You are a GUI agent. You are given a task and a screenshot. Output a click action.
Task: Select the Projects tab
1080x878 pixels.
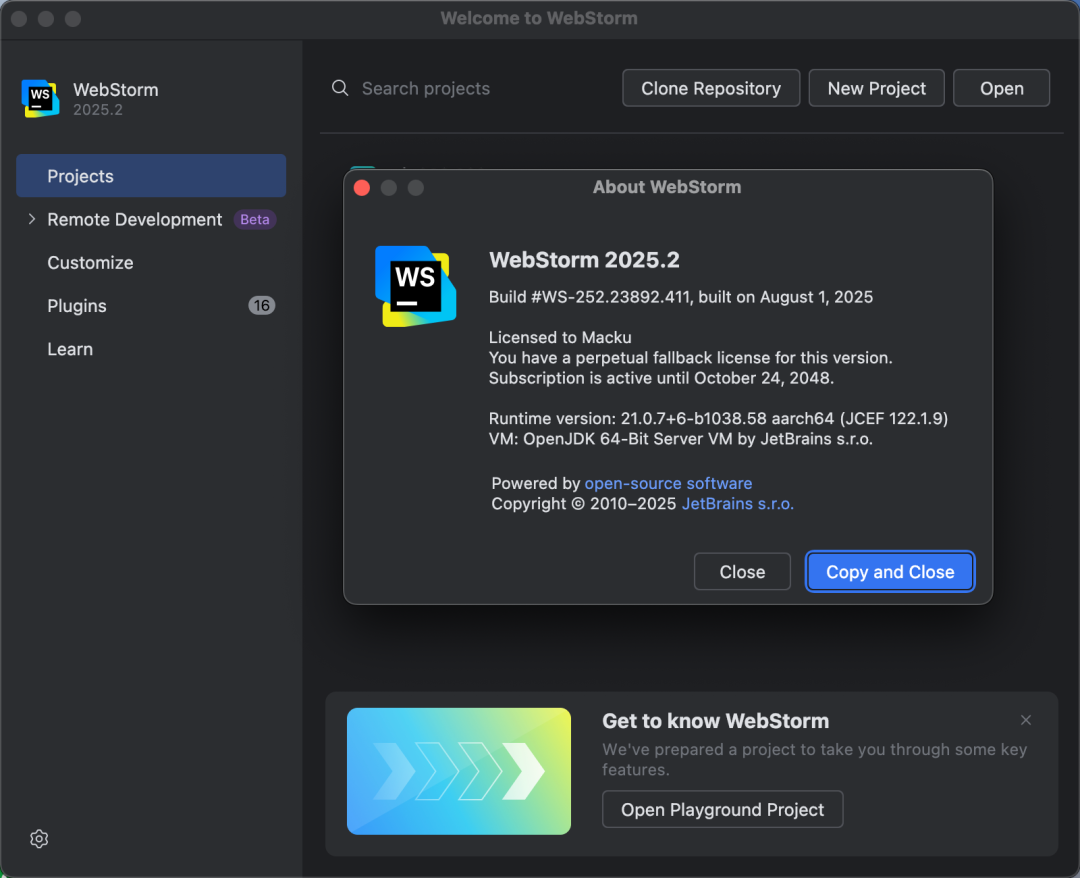click(x=151, y=176)
